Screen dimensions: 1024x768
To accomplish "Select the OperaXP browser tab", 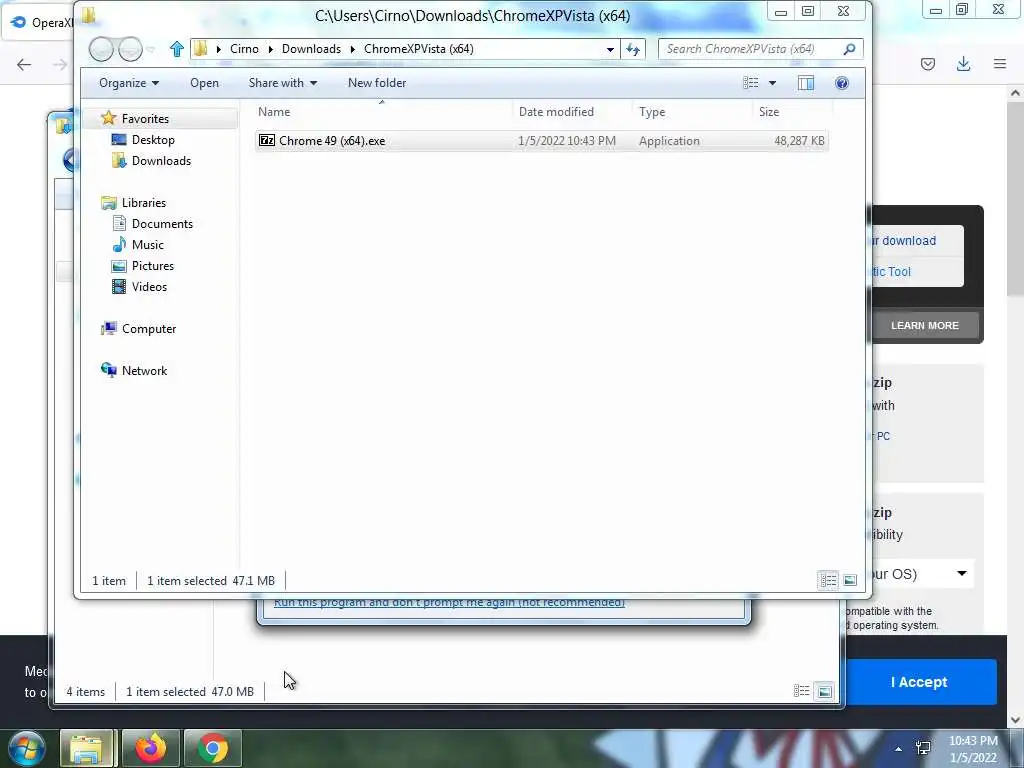I will pos(39,23).
